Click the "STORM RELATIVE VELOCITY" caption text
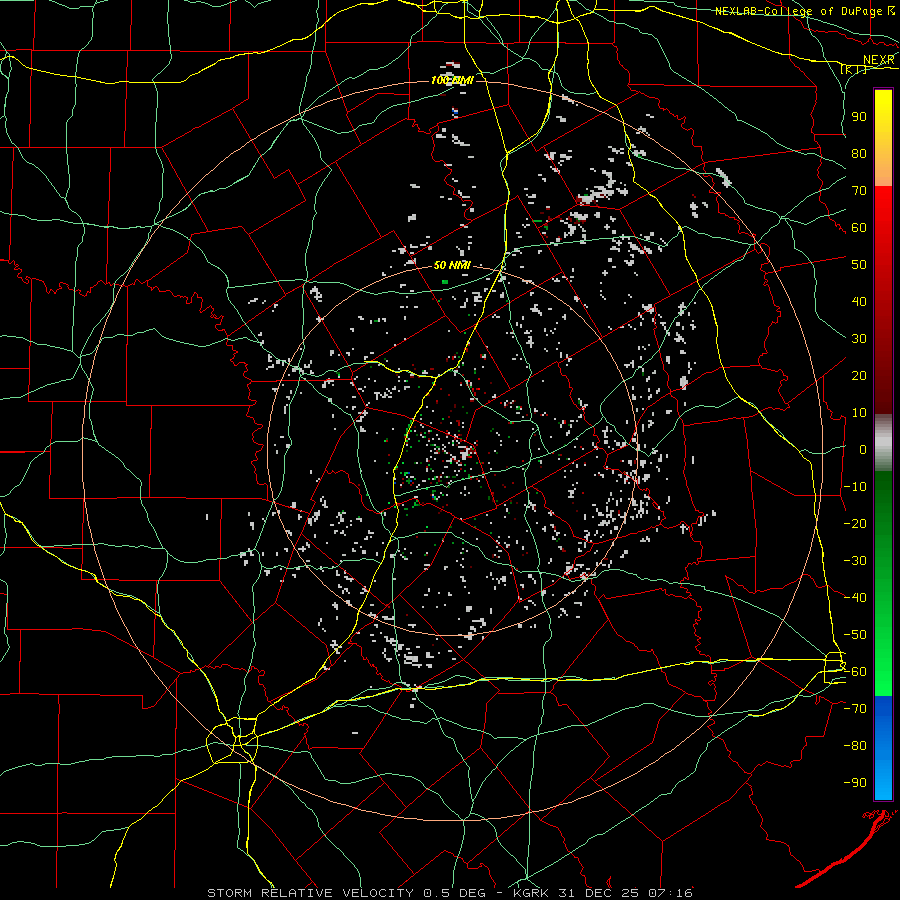Image resolution: width=900 pixels, height=900 pixels. pyautogui.click(x=309, y=893)
